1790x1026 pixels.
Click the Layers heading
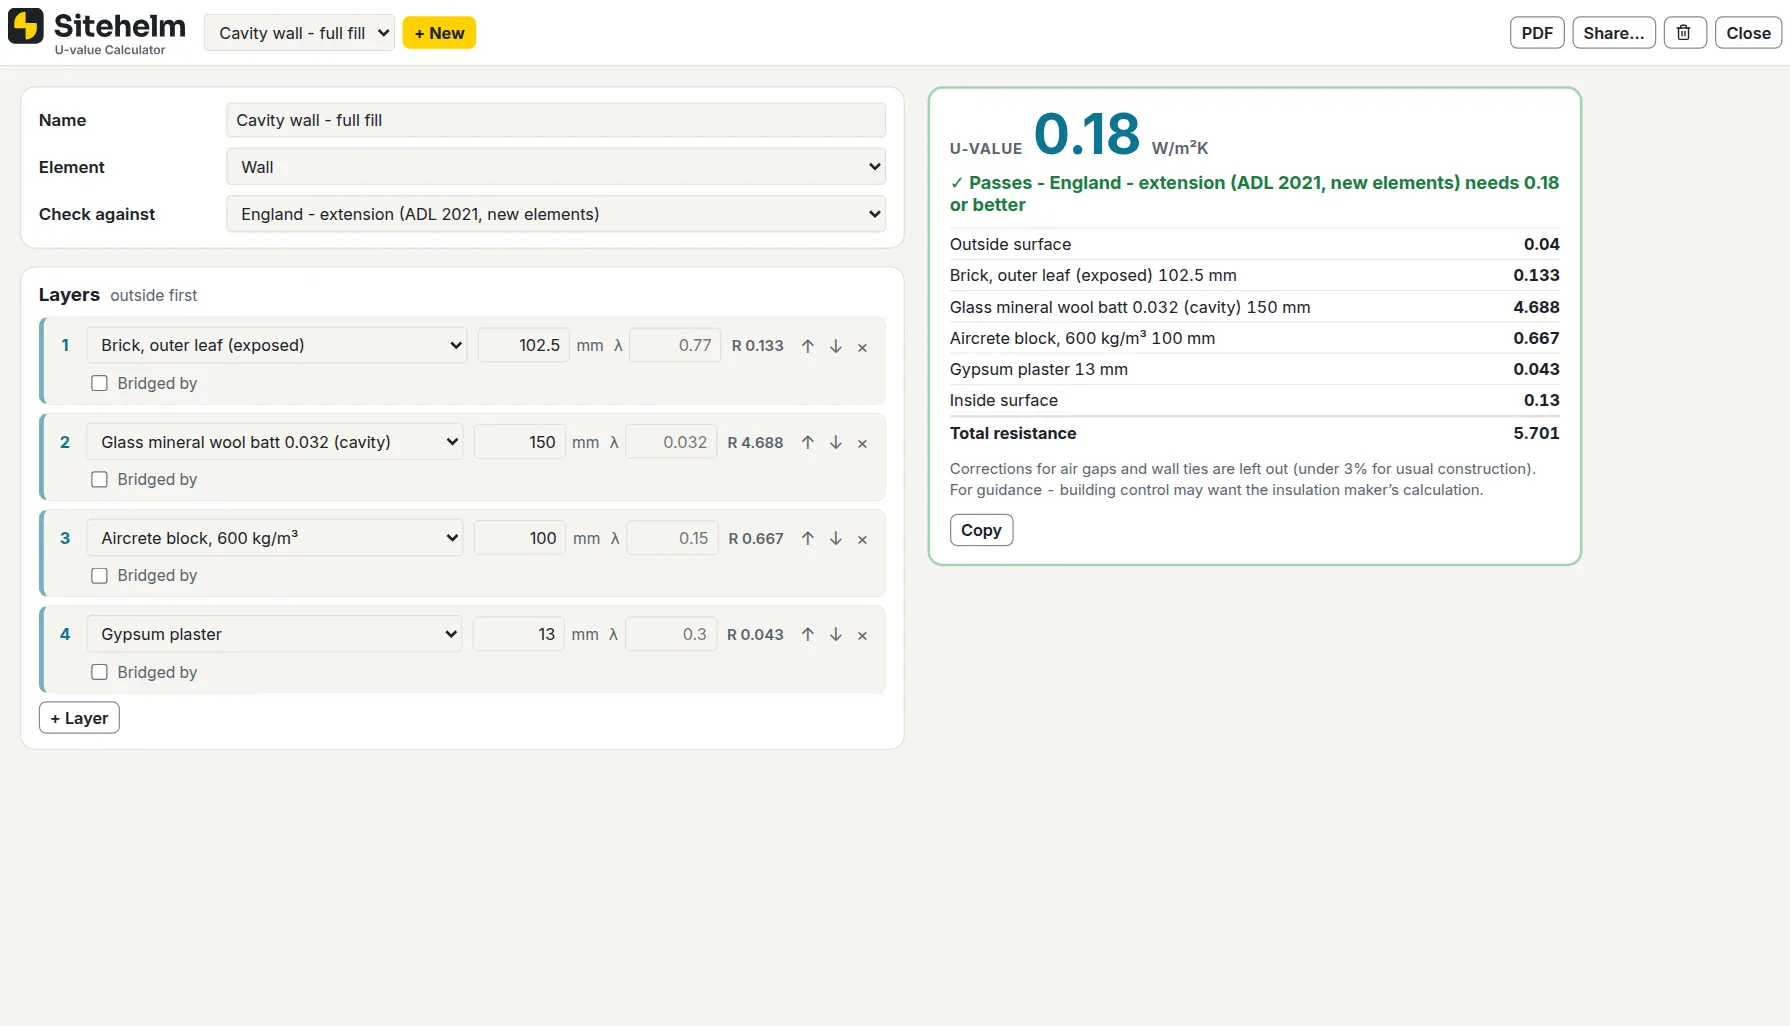click(x=69, y=295)
